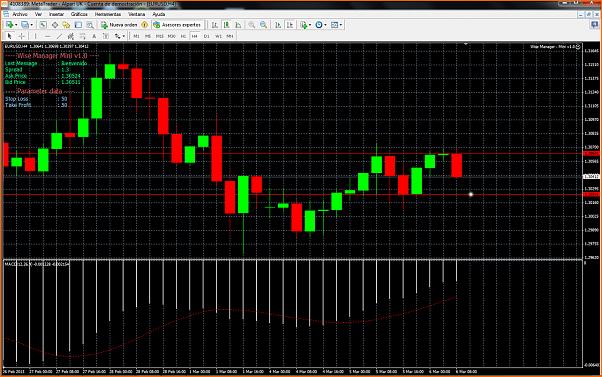
Task: Open the Strategy Tester
Action: (x=90, y=25)
